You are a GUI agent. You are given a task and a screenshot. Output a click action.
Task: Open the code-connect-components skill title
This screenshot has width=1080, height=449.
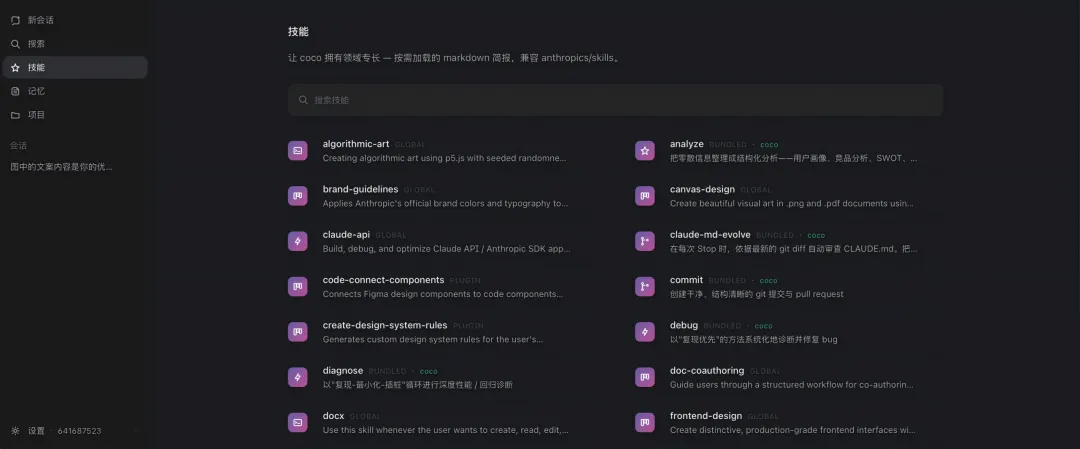click(x=383, y=280)
